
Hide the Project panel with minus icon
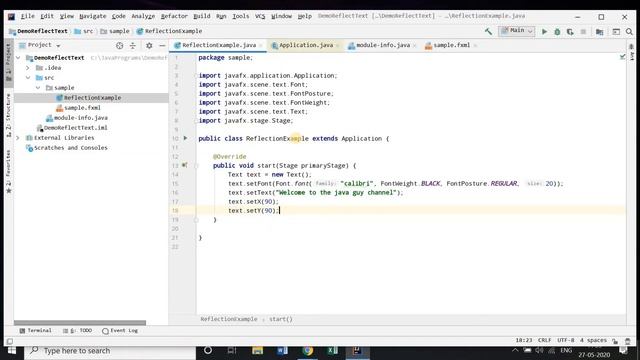tap(162, 45)
